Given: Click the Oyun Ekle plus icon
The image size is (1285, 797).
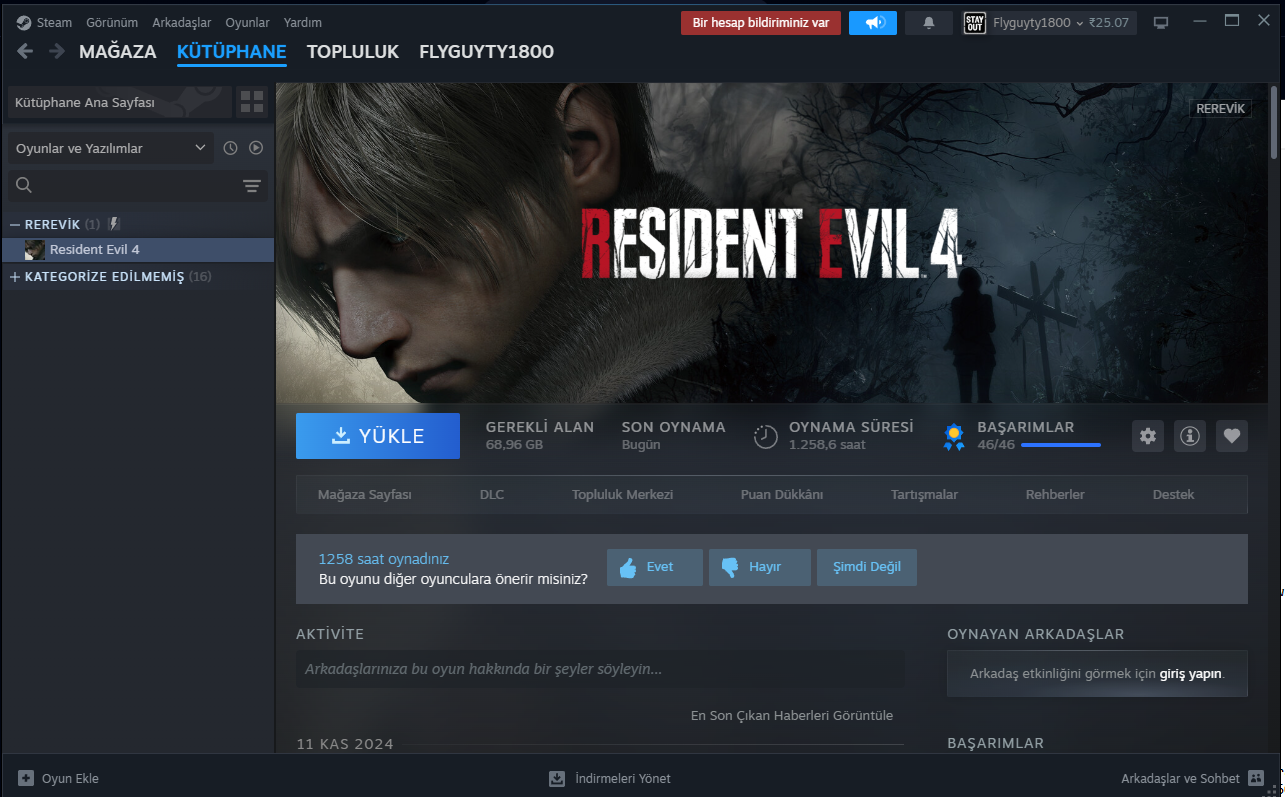Looking at the screenshot, I should tap(26, 778).
